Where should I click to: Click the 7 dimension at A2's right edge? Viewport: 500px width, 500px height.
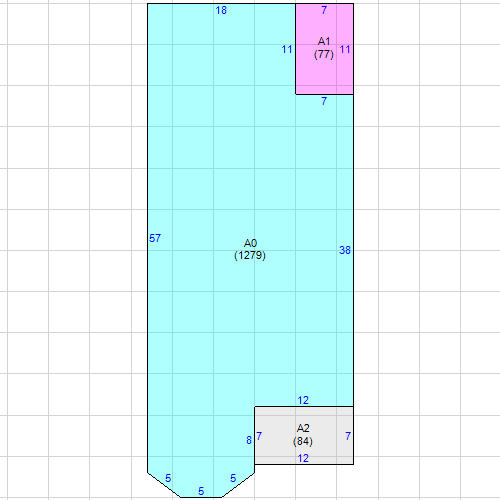click(x=348, y=436)
